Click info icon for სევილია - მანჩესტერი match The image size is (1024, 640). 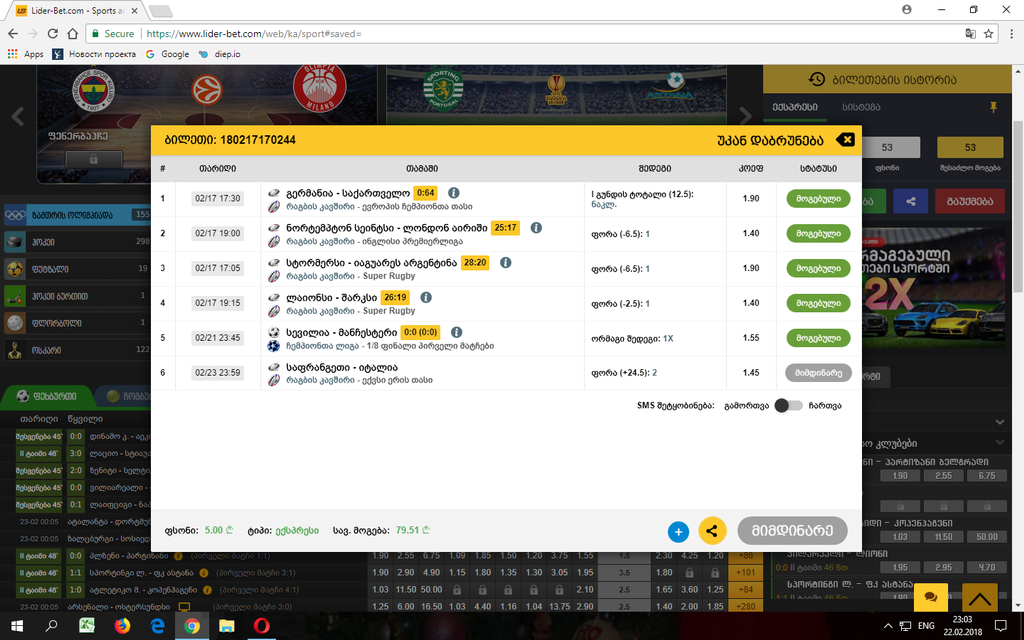(x=456, y=332)
